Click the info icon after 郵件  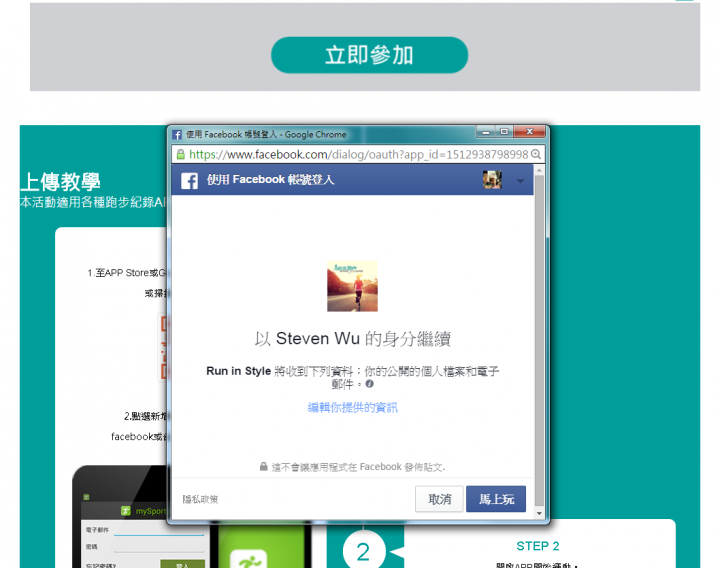point(370,384)
